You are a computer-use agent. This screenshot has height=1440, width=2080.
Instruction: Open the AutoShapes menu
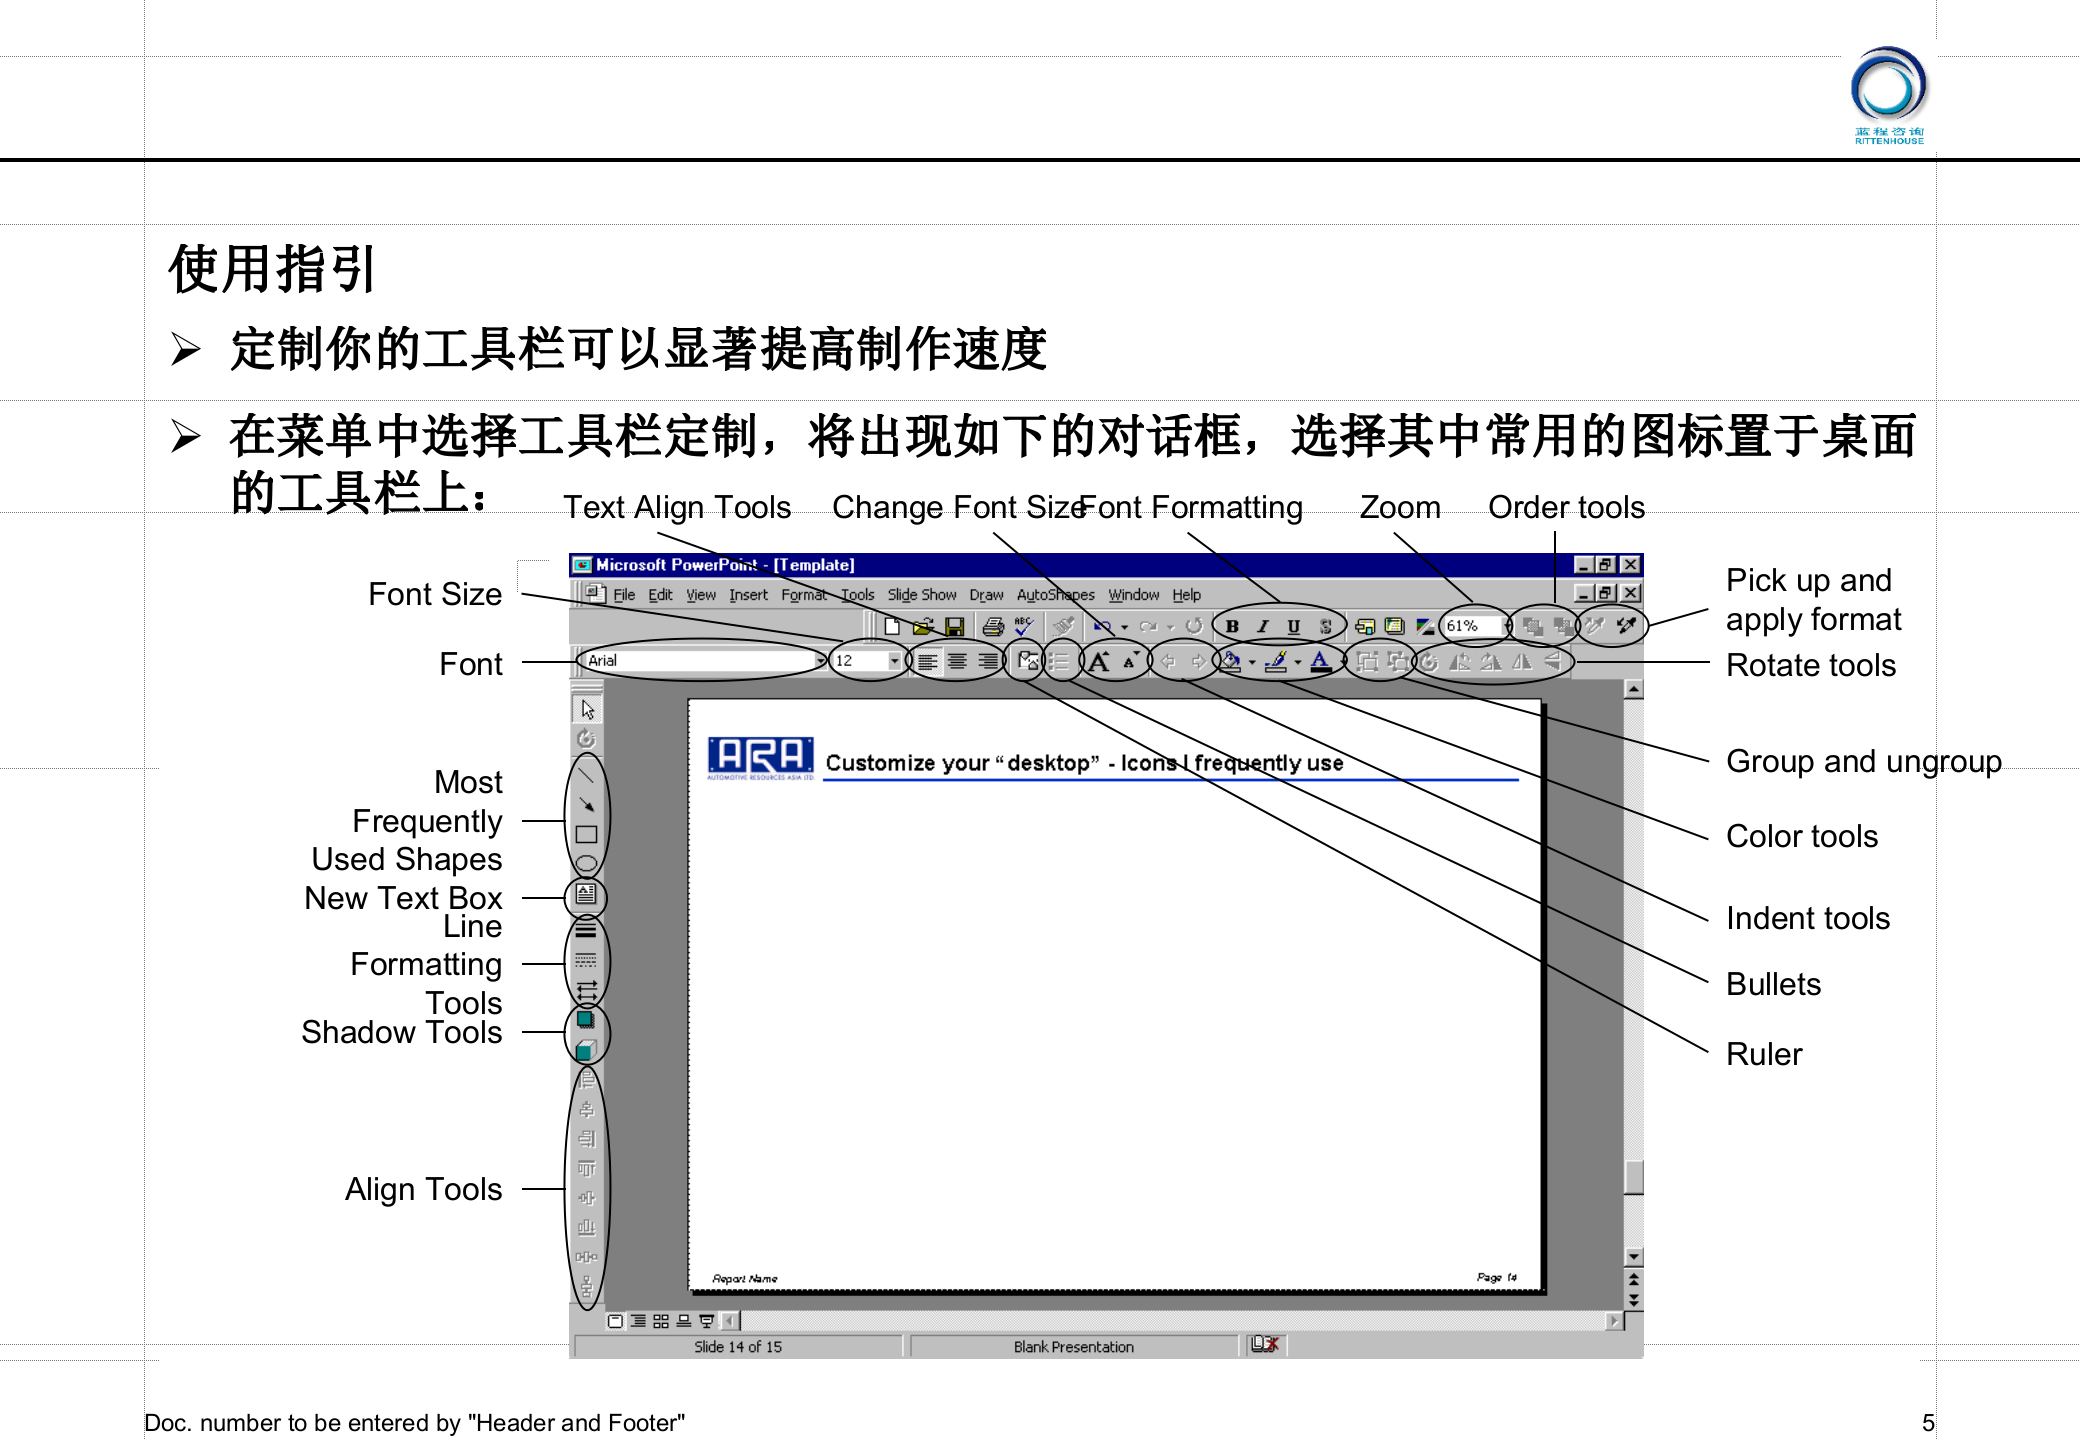pos(1055,594)
